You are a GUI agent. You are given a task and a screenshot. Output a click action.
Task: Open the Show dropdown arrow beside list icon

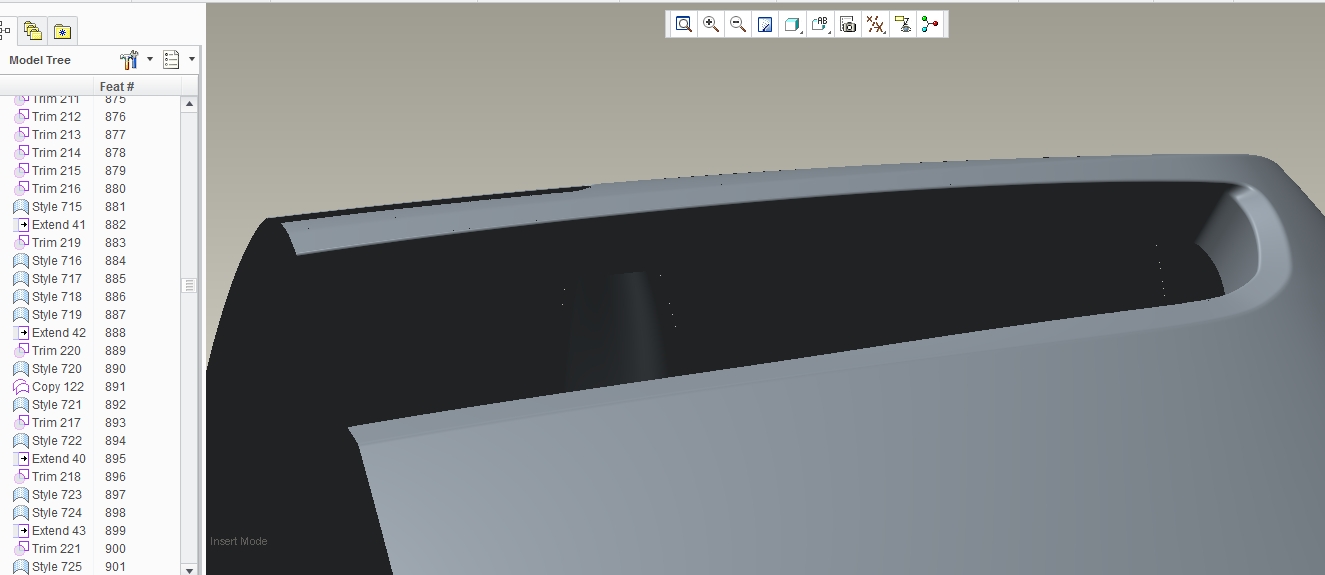[x=192, y=59]
